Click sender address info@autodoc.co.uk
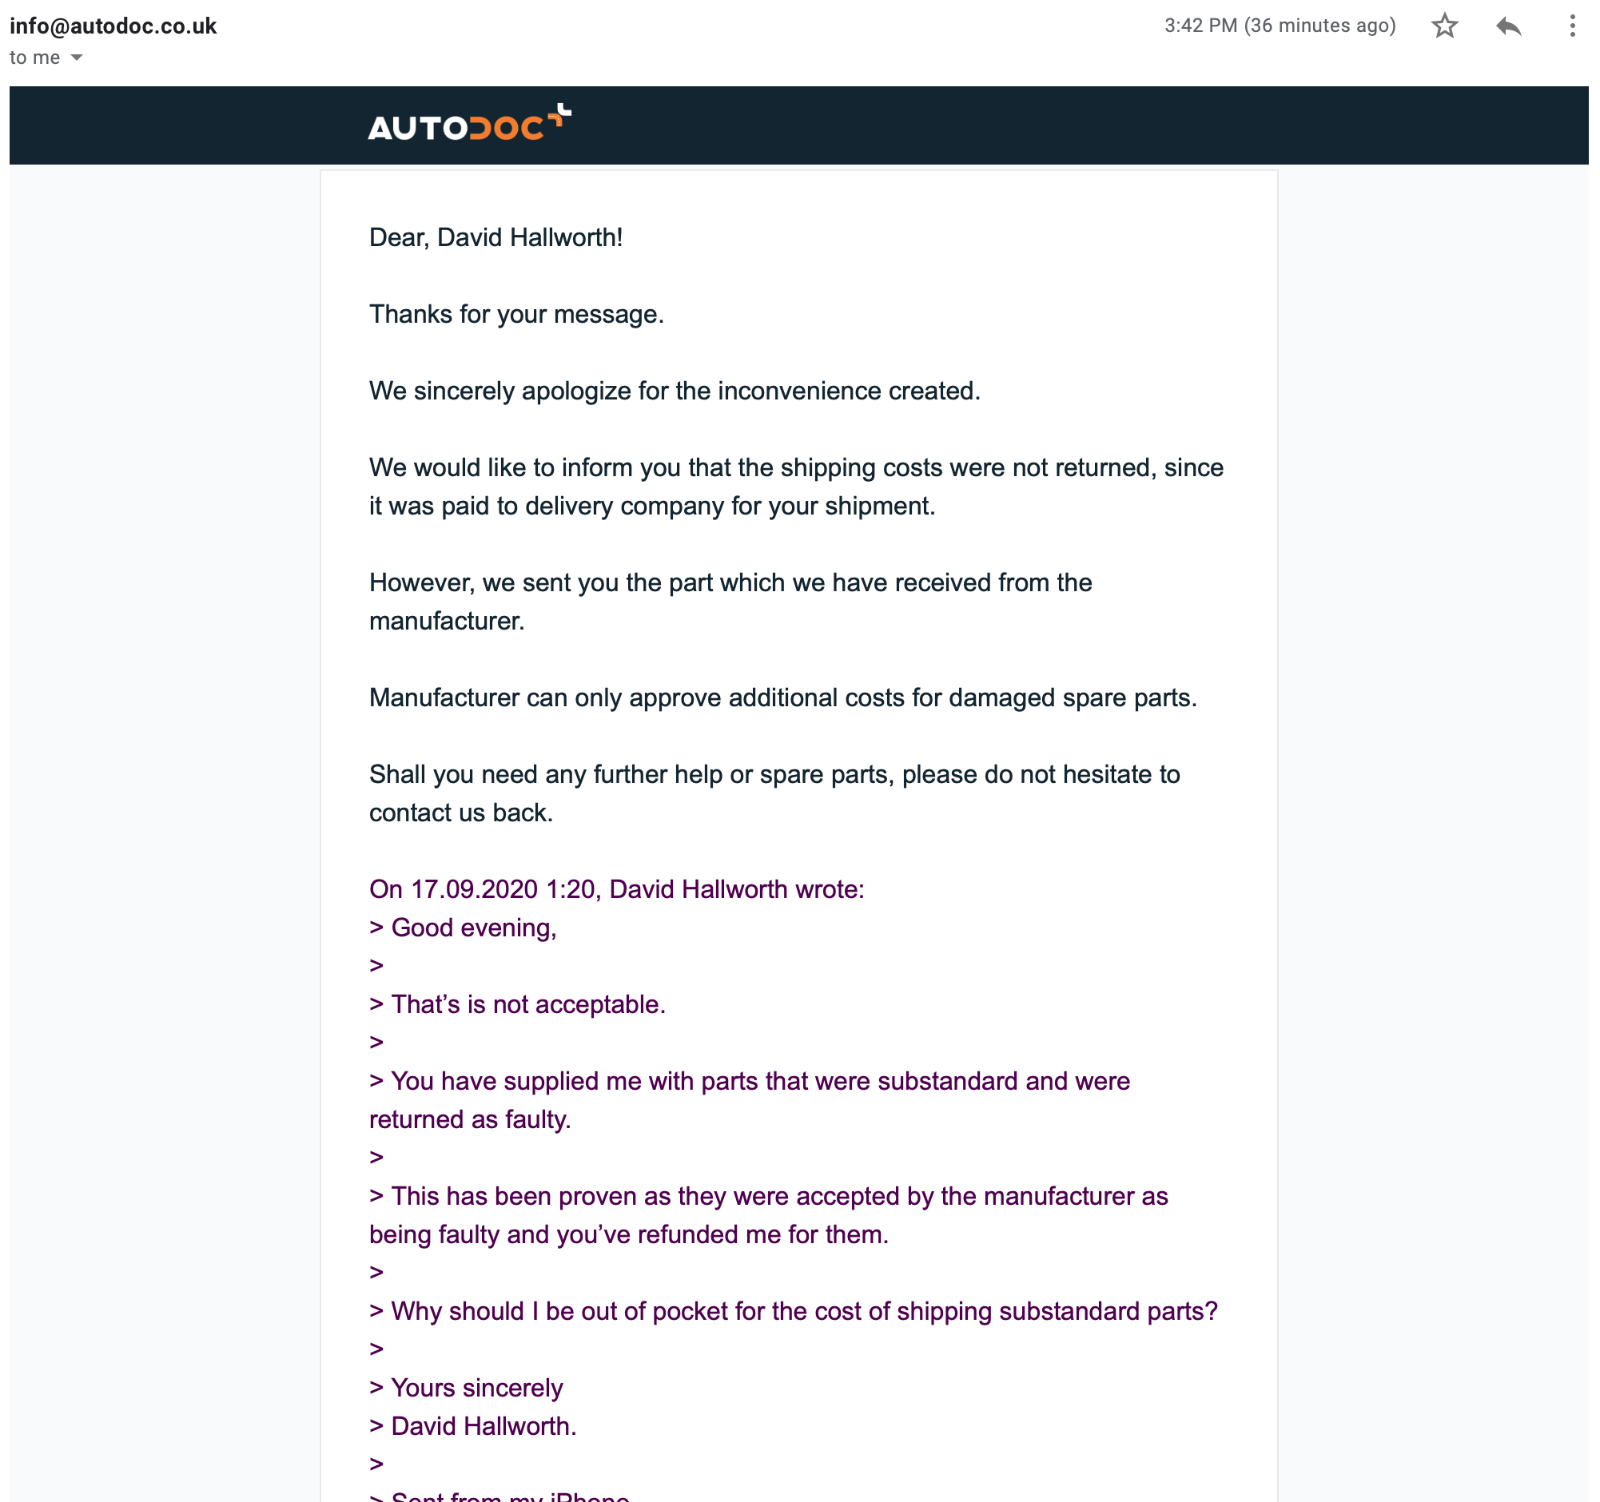This screenshot has height=1502, width=1600. point(113,26)
